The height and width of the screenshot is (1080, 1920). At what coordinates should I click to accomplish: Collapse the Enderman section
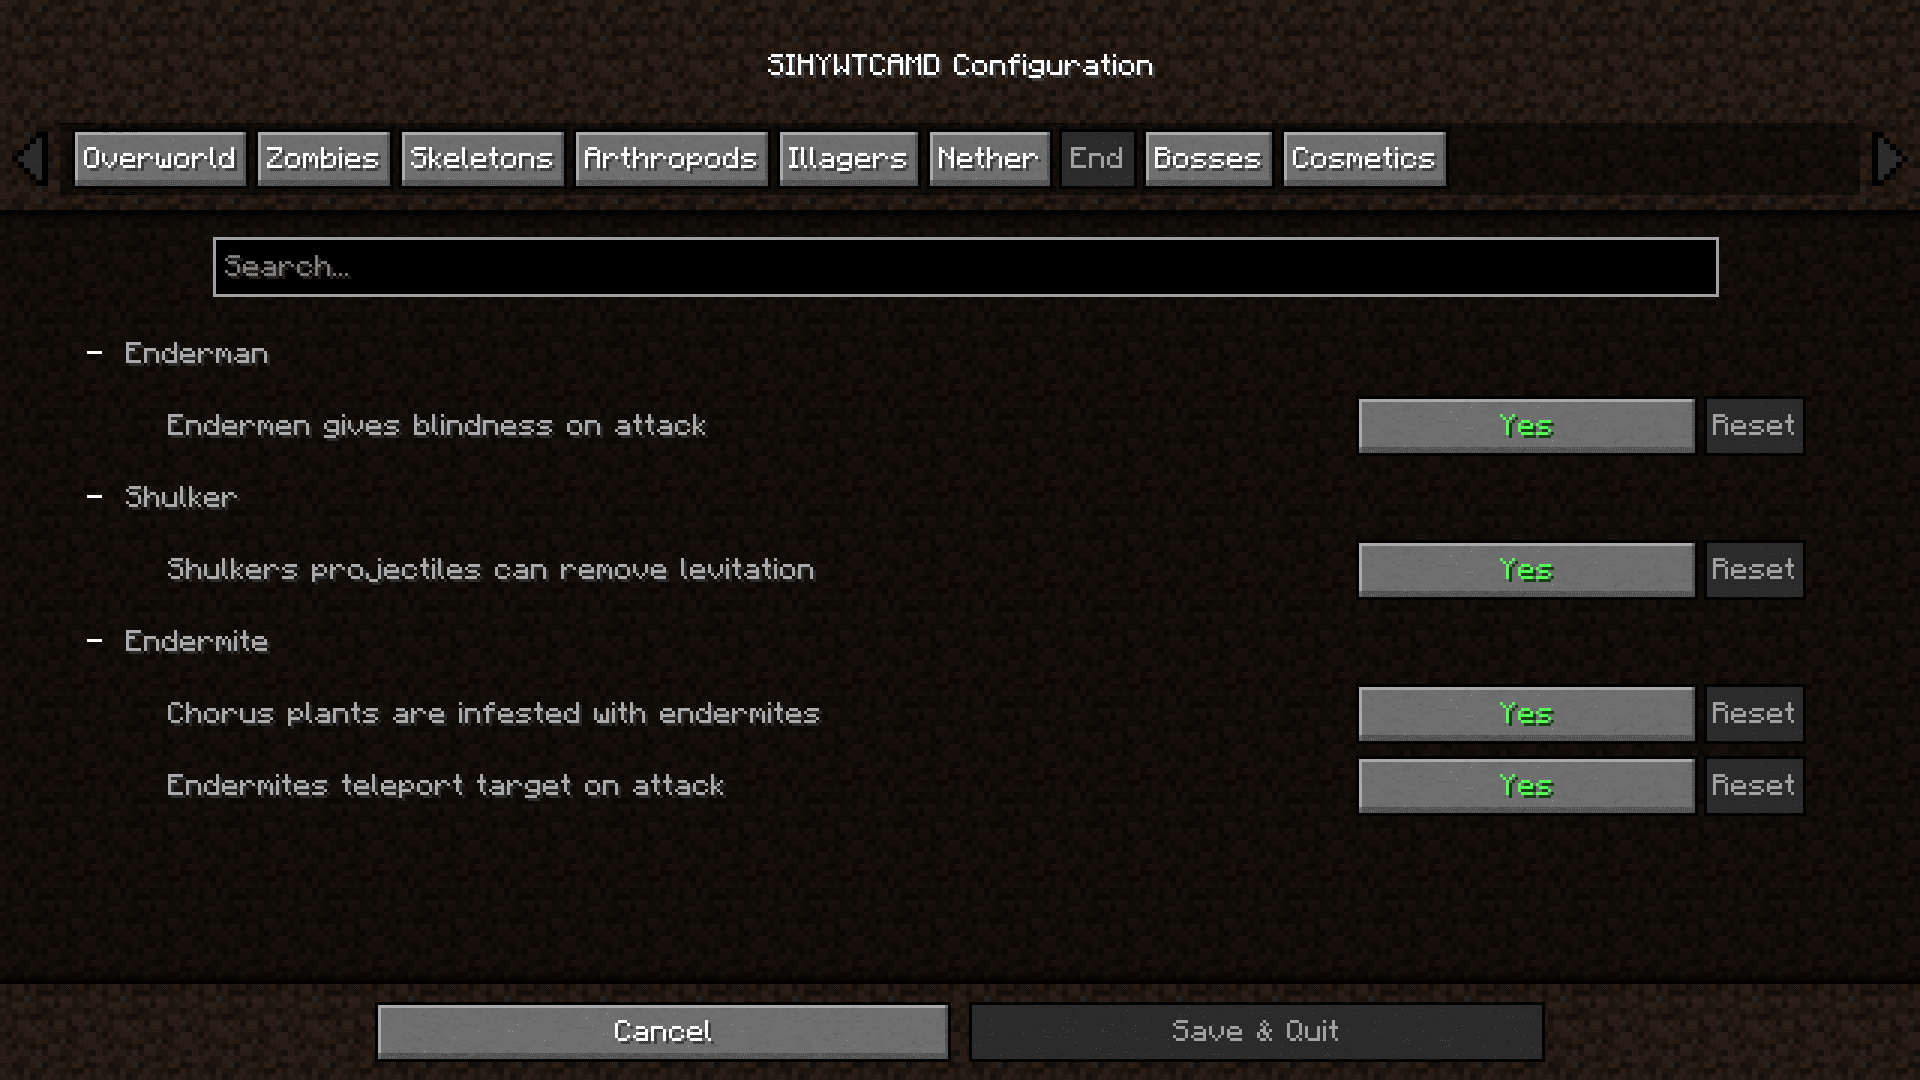point(96,352)
